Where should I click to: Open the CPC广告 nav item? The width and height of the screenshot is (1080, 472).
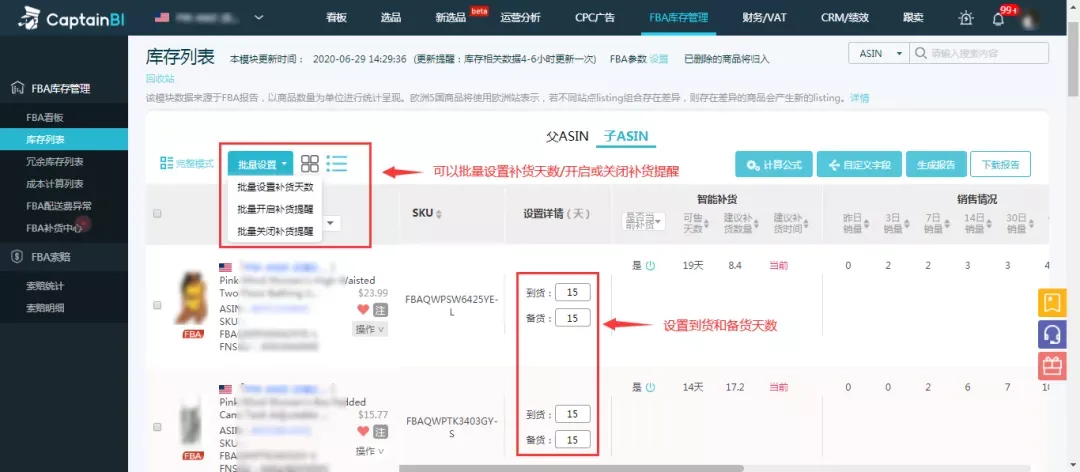tap(595, 17)
